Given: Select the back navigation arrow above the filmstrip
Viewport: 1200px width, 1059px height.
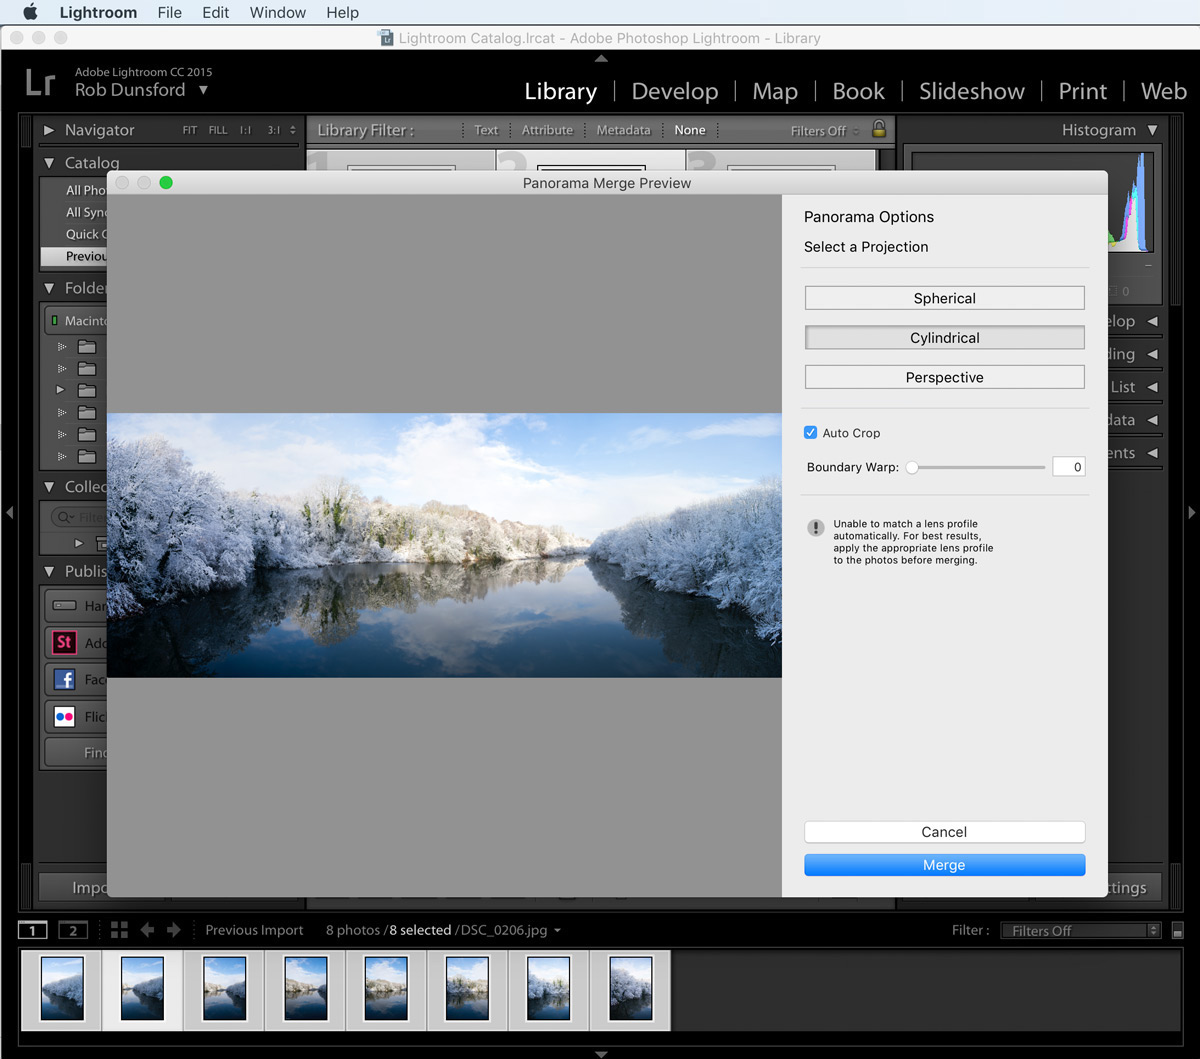Looking at the screenshot, I should point(147,930).
